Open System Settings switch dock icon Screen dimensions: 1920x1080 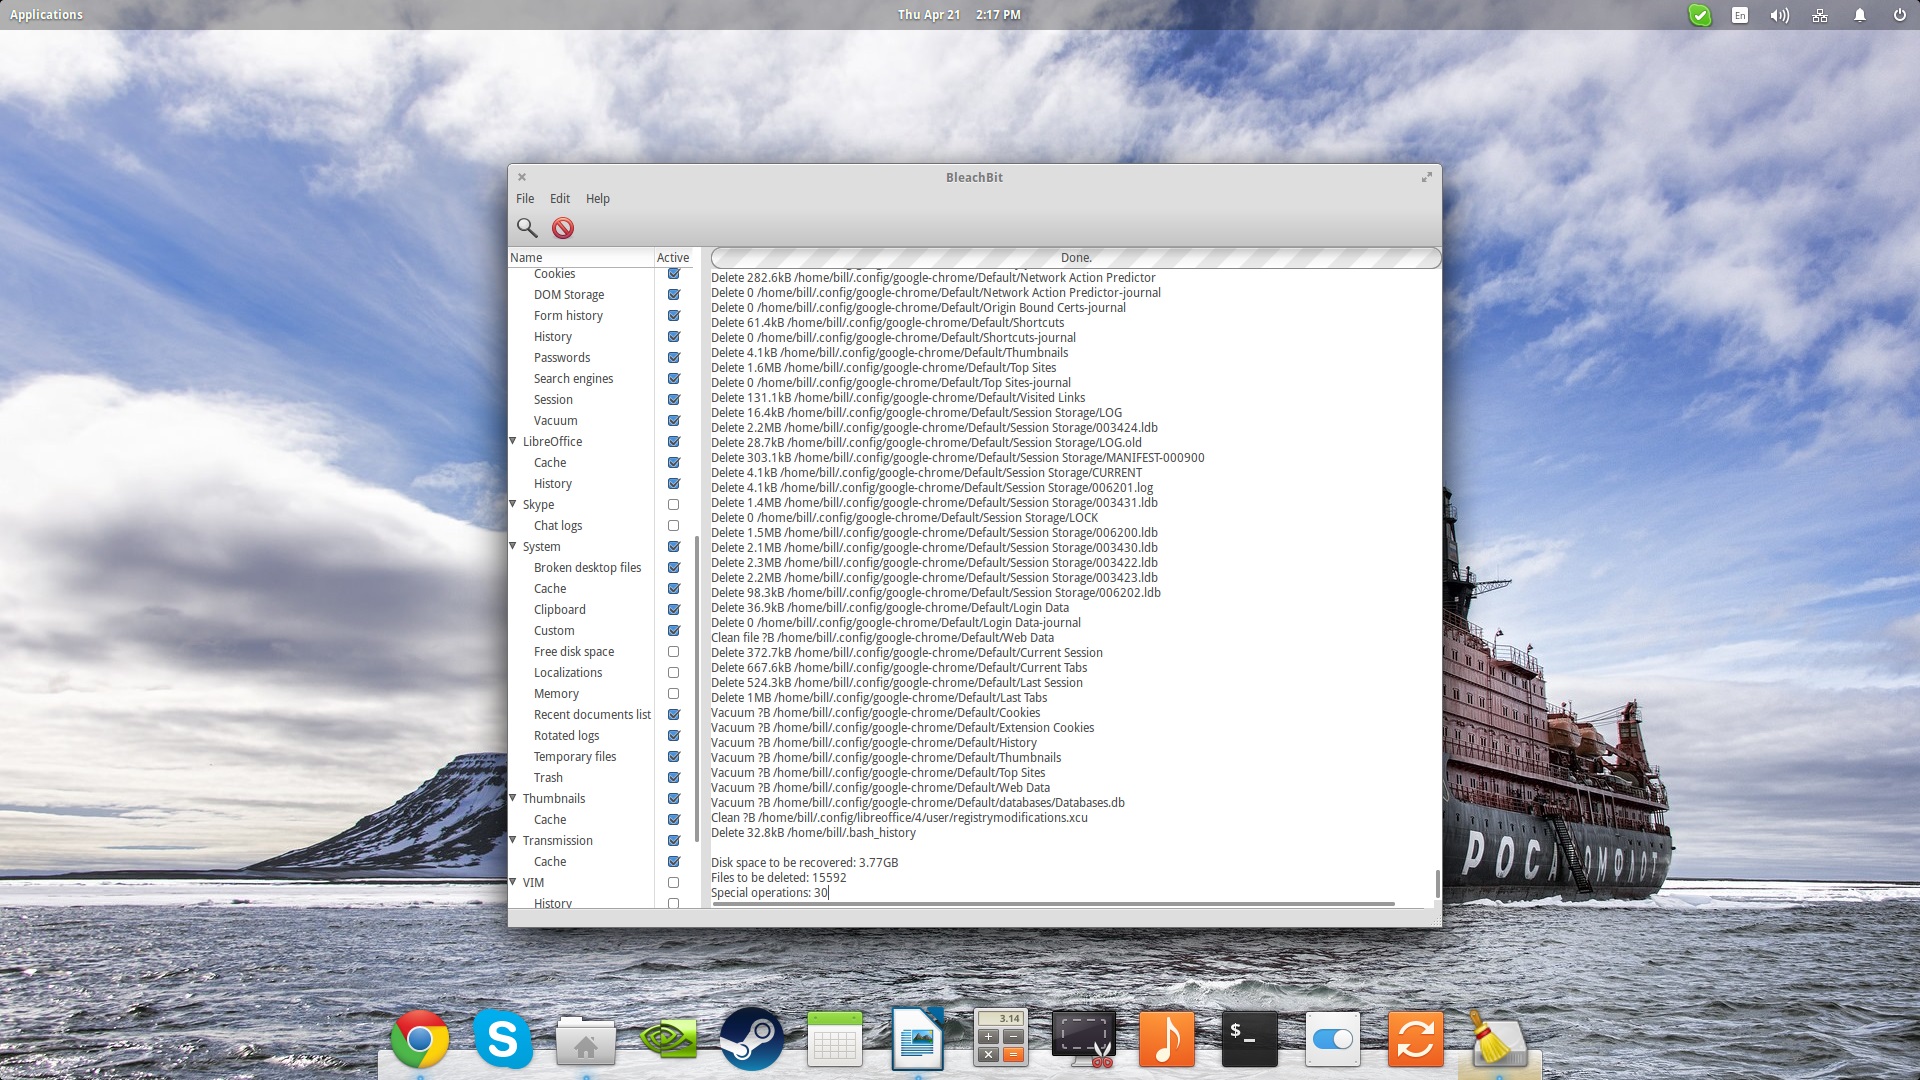tap(1333, 1039)
